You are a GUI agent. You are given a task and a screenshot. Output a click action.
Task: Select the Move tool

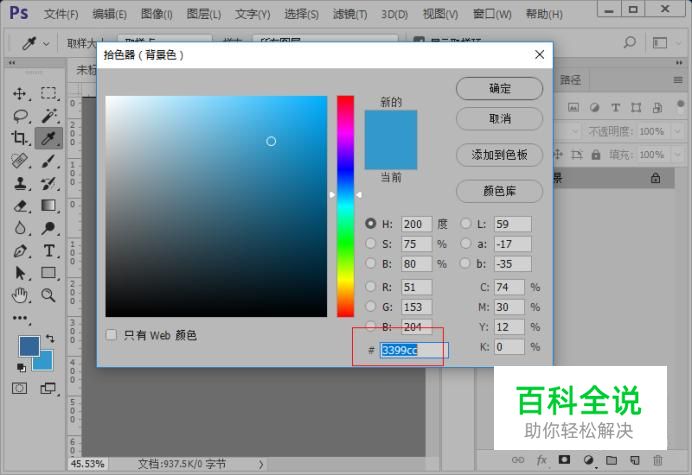click(19, 94)
